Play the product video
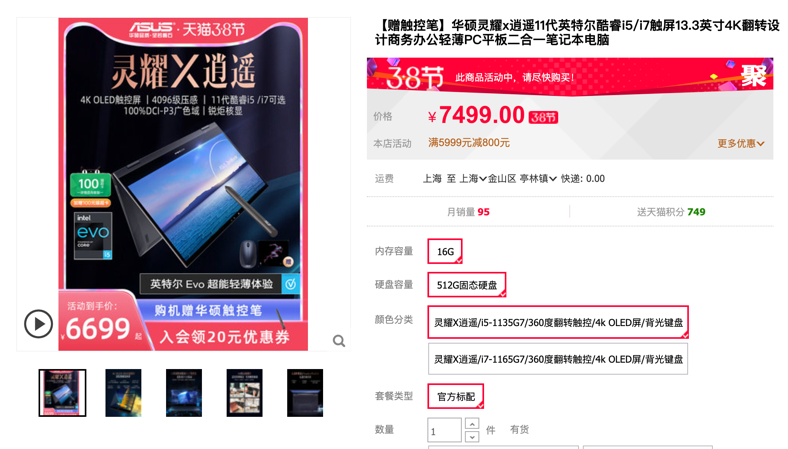Viewport: 788px width, 449px height. point(38,324)
